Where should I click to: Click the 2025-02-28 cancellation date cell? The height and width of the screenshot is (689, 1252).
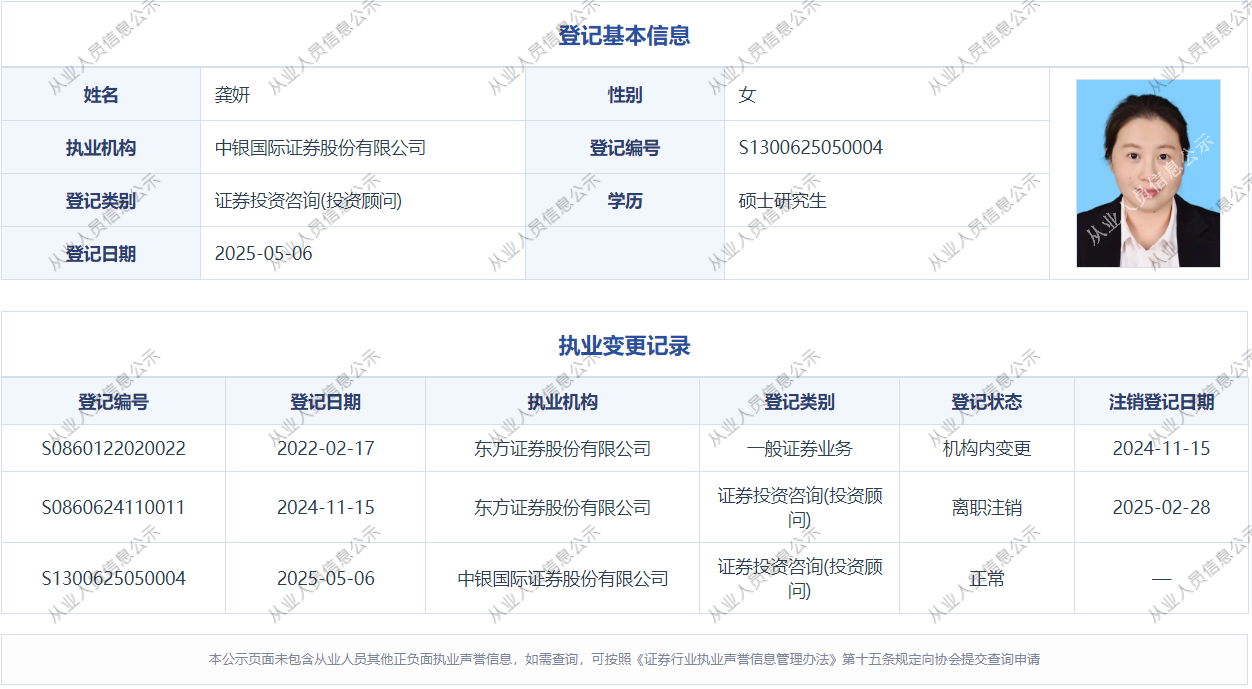point(1161,508)
